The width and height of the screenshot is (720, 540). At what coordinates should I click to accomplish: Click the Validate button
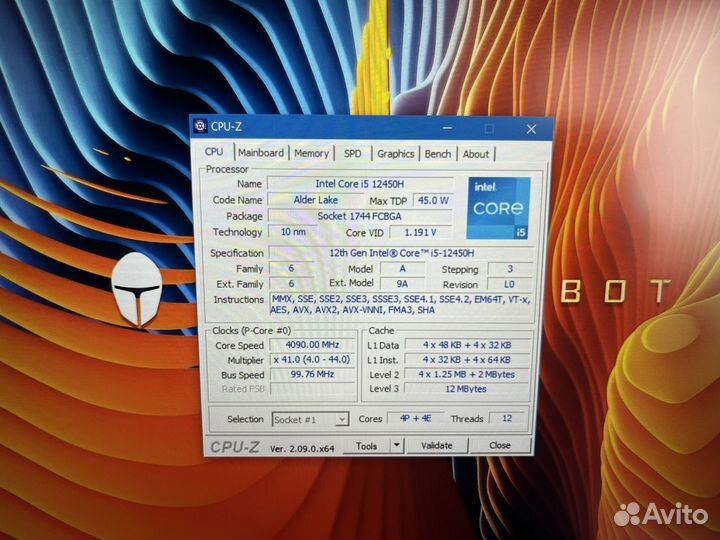437,445
